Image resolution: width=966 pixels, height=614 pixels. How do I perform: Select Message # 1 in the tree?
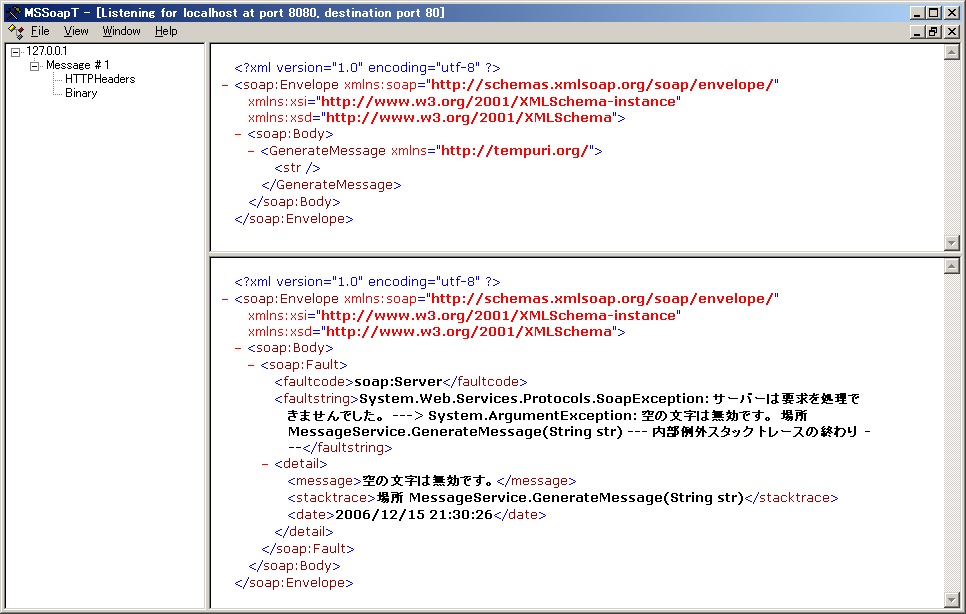(x=78, y=65)
